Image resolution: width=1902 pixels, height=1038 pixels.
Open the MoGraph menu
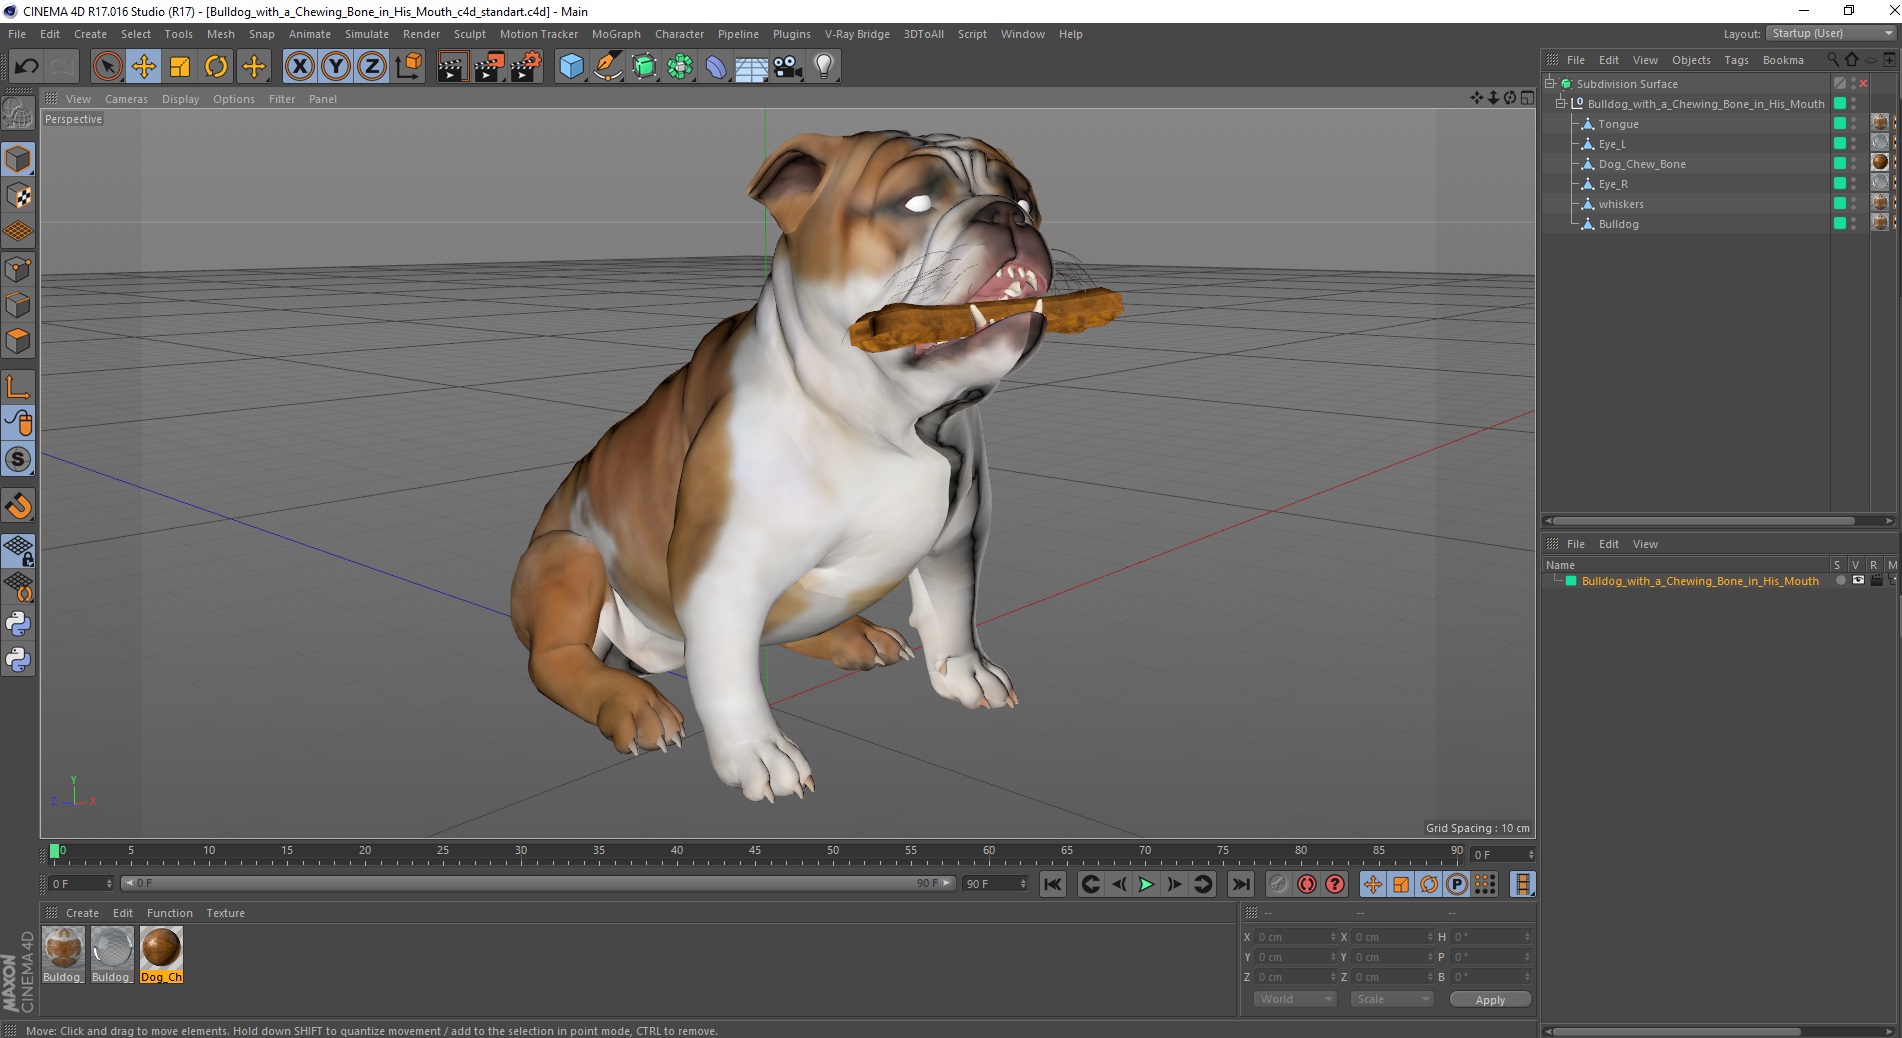coord(616,34)
